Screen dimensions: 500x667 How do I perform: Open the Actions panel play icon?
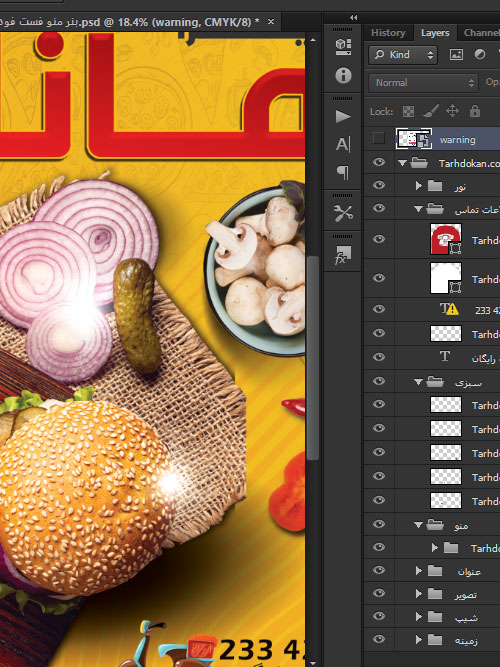343,116
